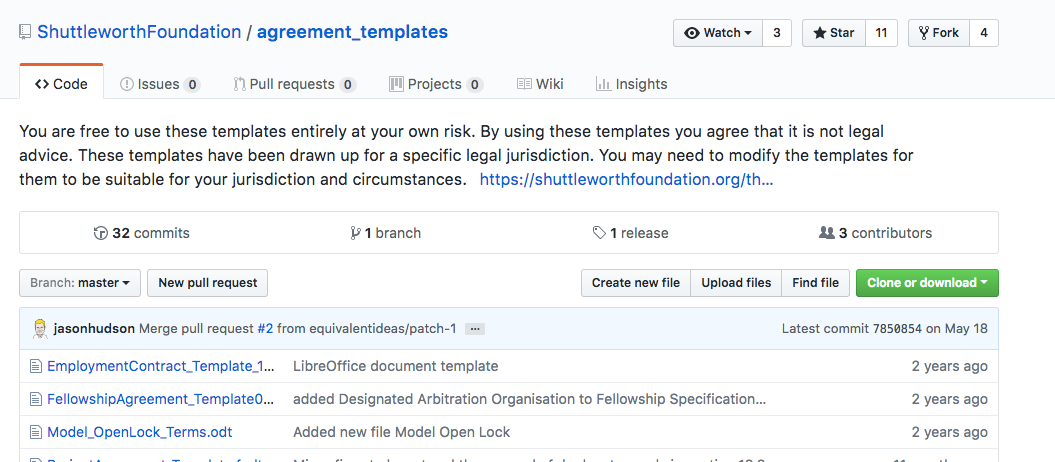This screenshot has width=1055, height=462.
Task: View the 32 commits history
Action: point(142,233)
